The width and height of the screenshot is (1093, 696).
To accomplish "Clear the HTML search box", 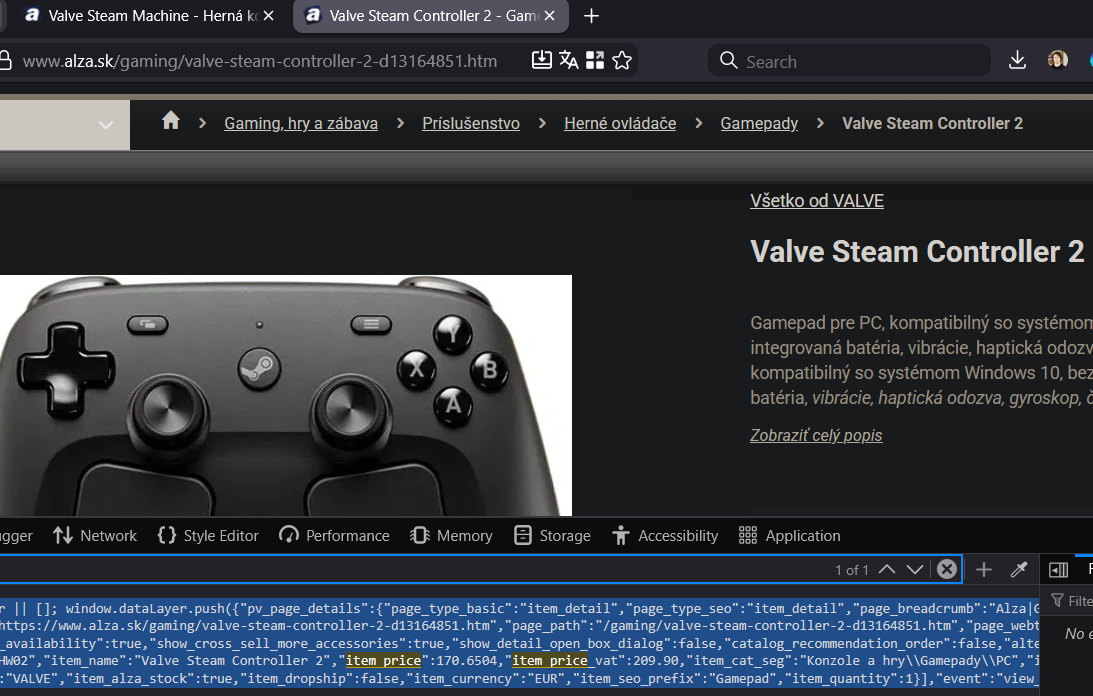I will (947, 569).
